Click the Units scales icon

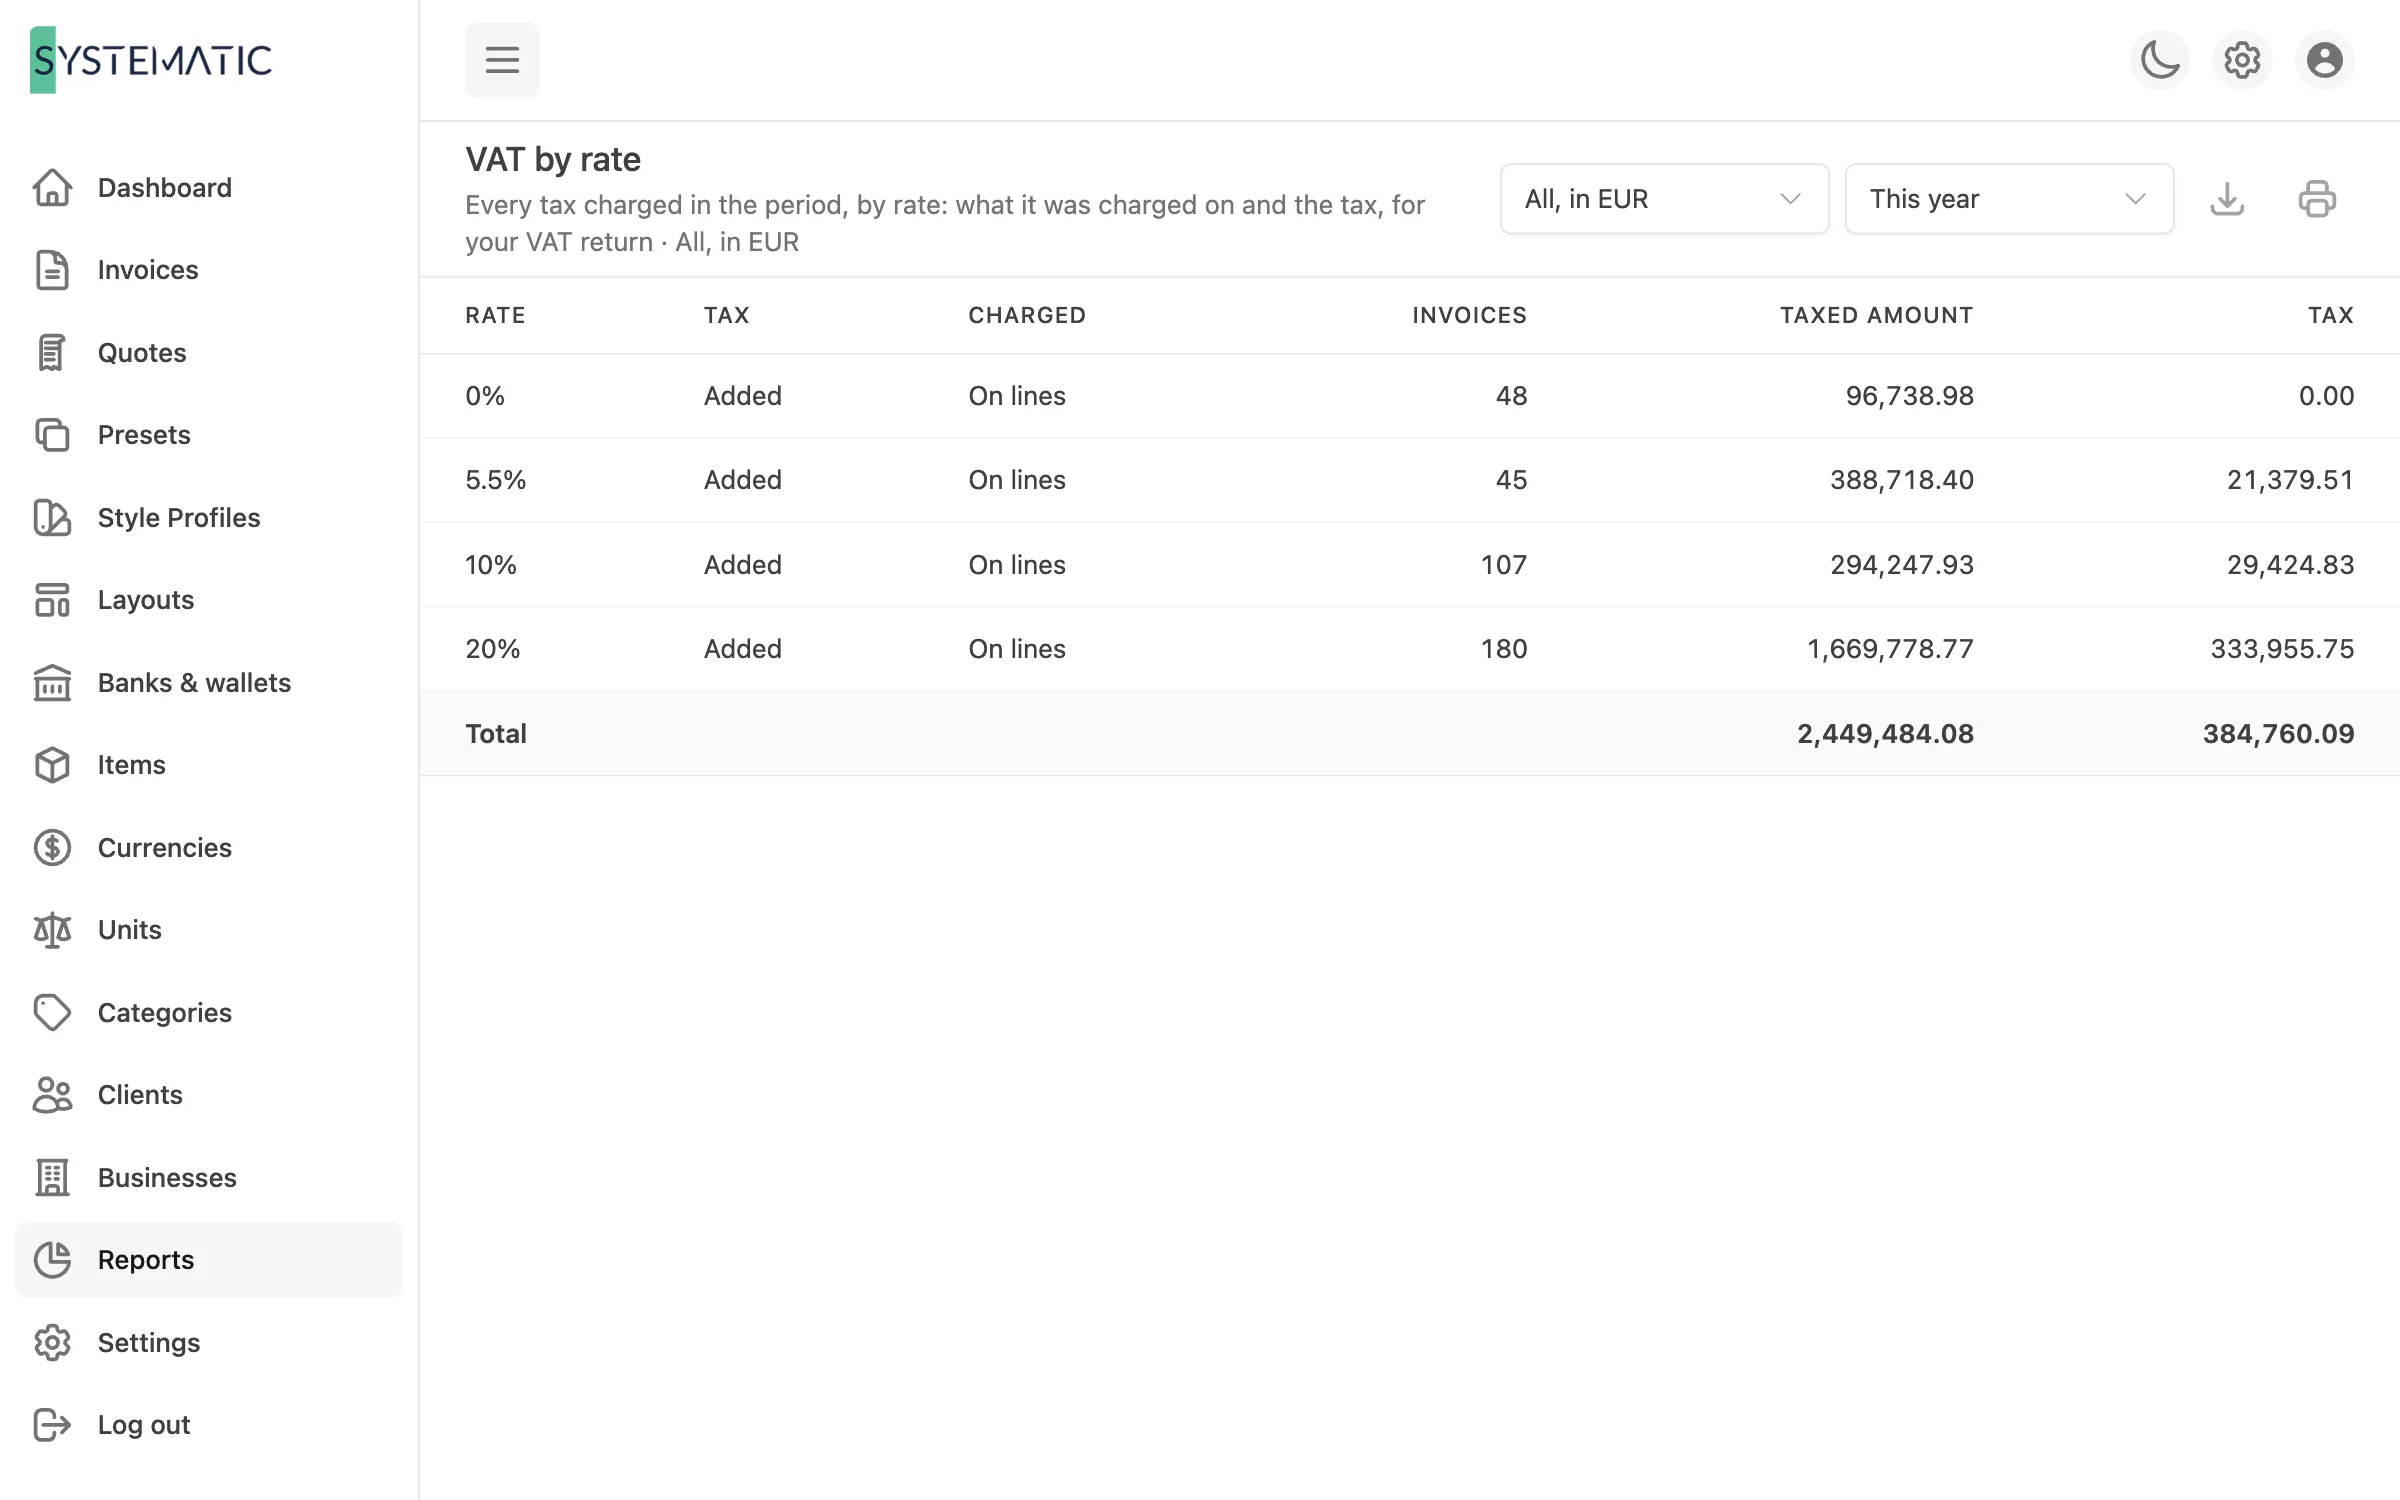pos(52,930)
